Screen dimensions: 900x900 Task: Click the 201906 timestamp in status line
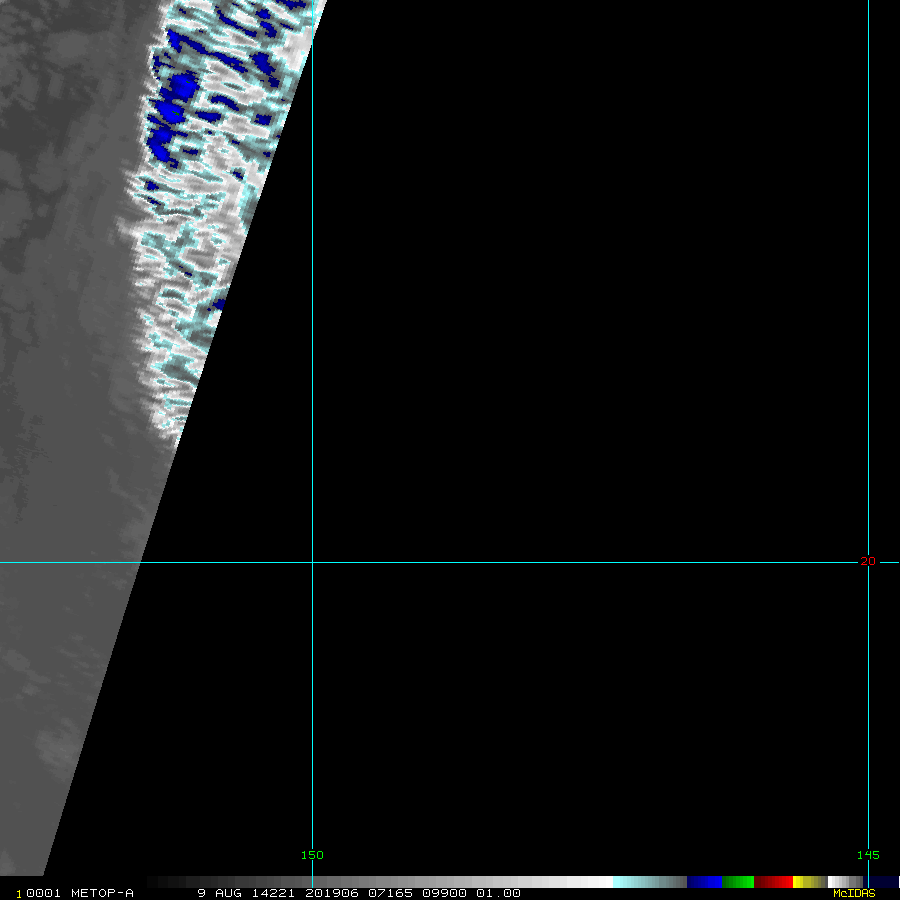coord(331,893)
